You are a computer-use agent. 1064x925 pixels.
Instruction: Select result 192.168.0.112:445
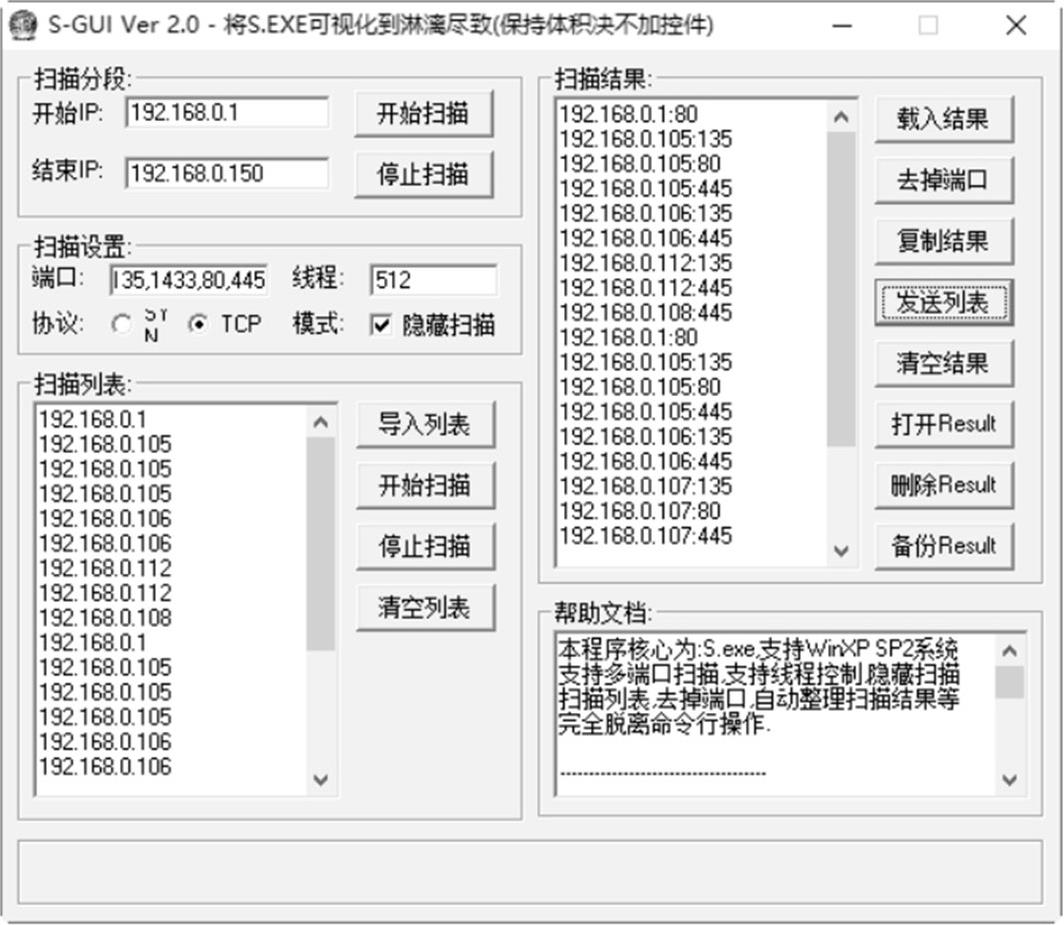646,288
